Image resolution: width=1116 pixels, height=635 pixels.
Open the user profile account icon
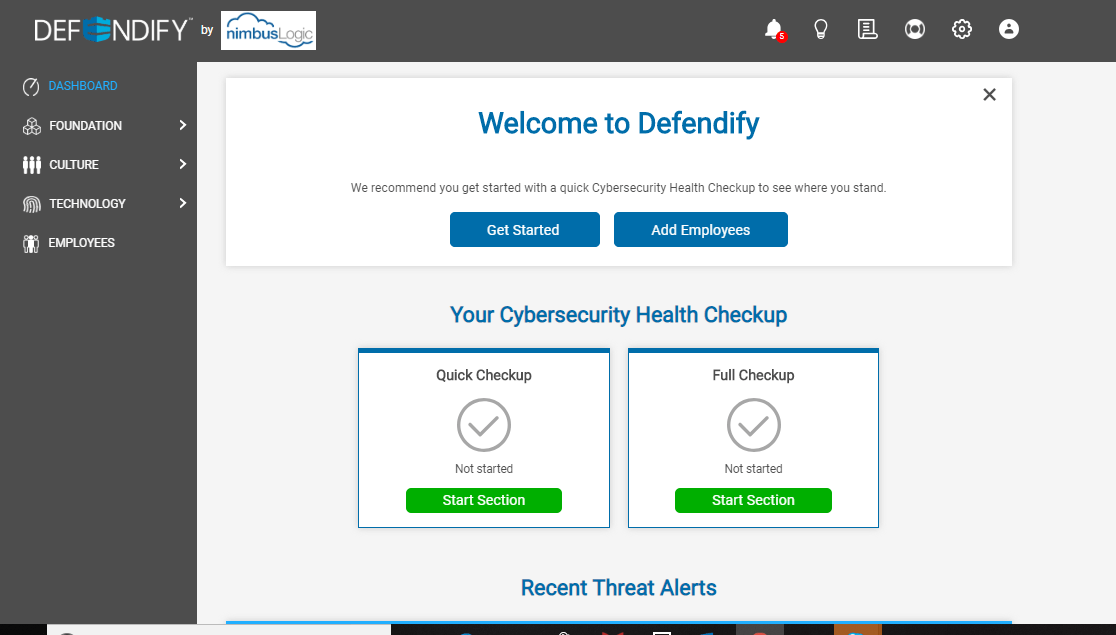[x=1008, y=29]
